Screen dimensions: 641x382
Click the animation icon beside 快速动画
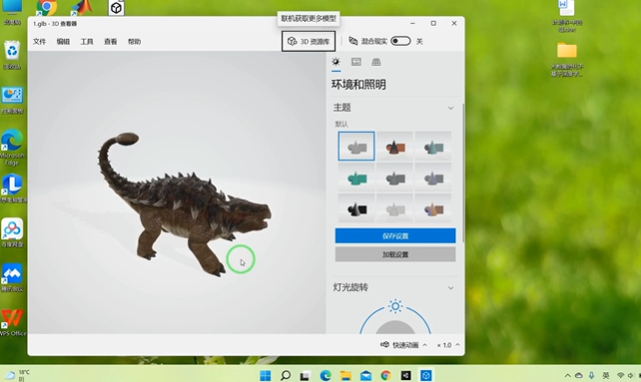pyautogui.click(x=385, y=345)
